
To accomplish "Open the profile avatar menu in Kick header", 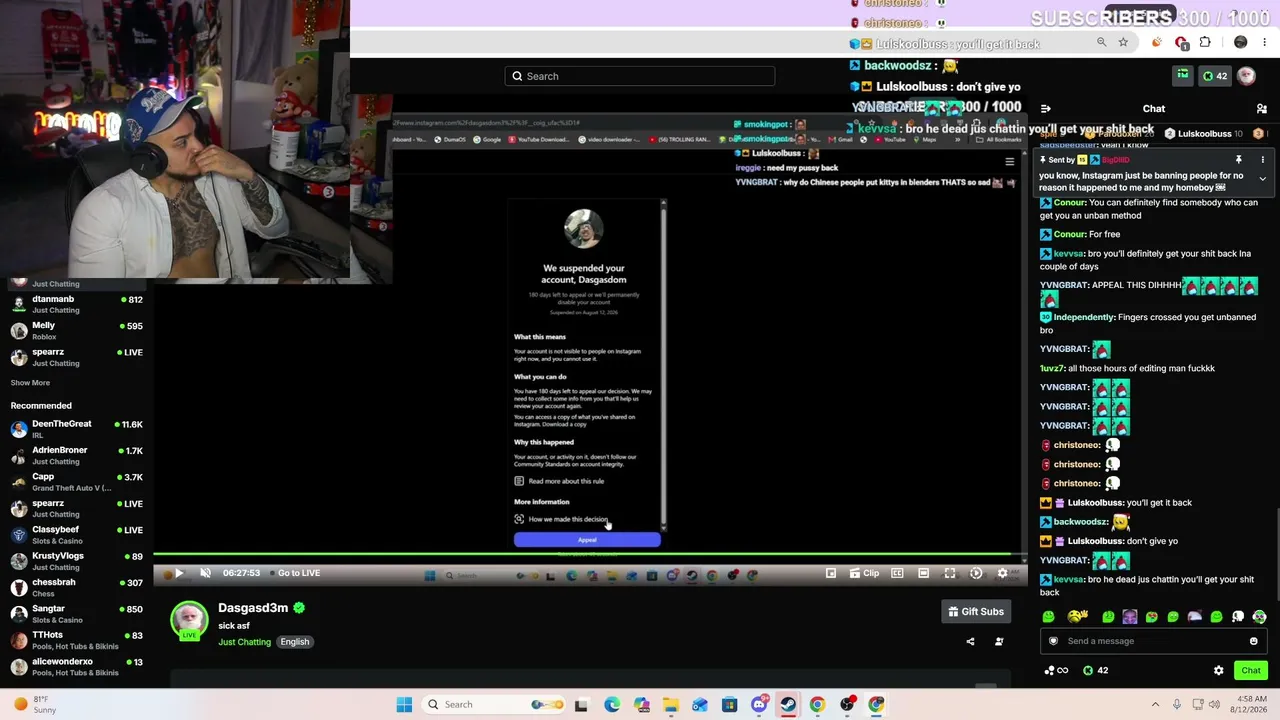I will click(1246, 76).
